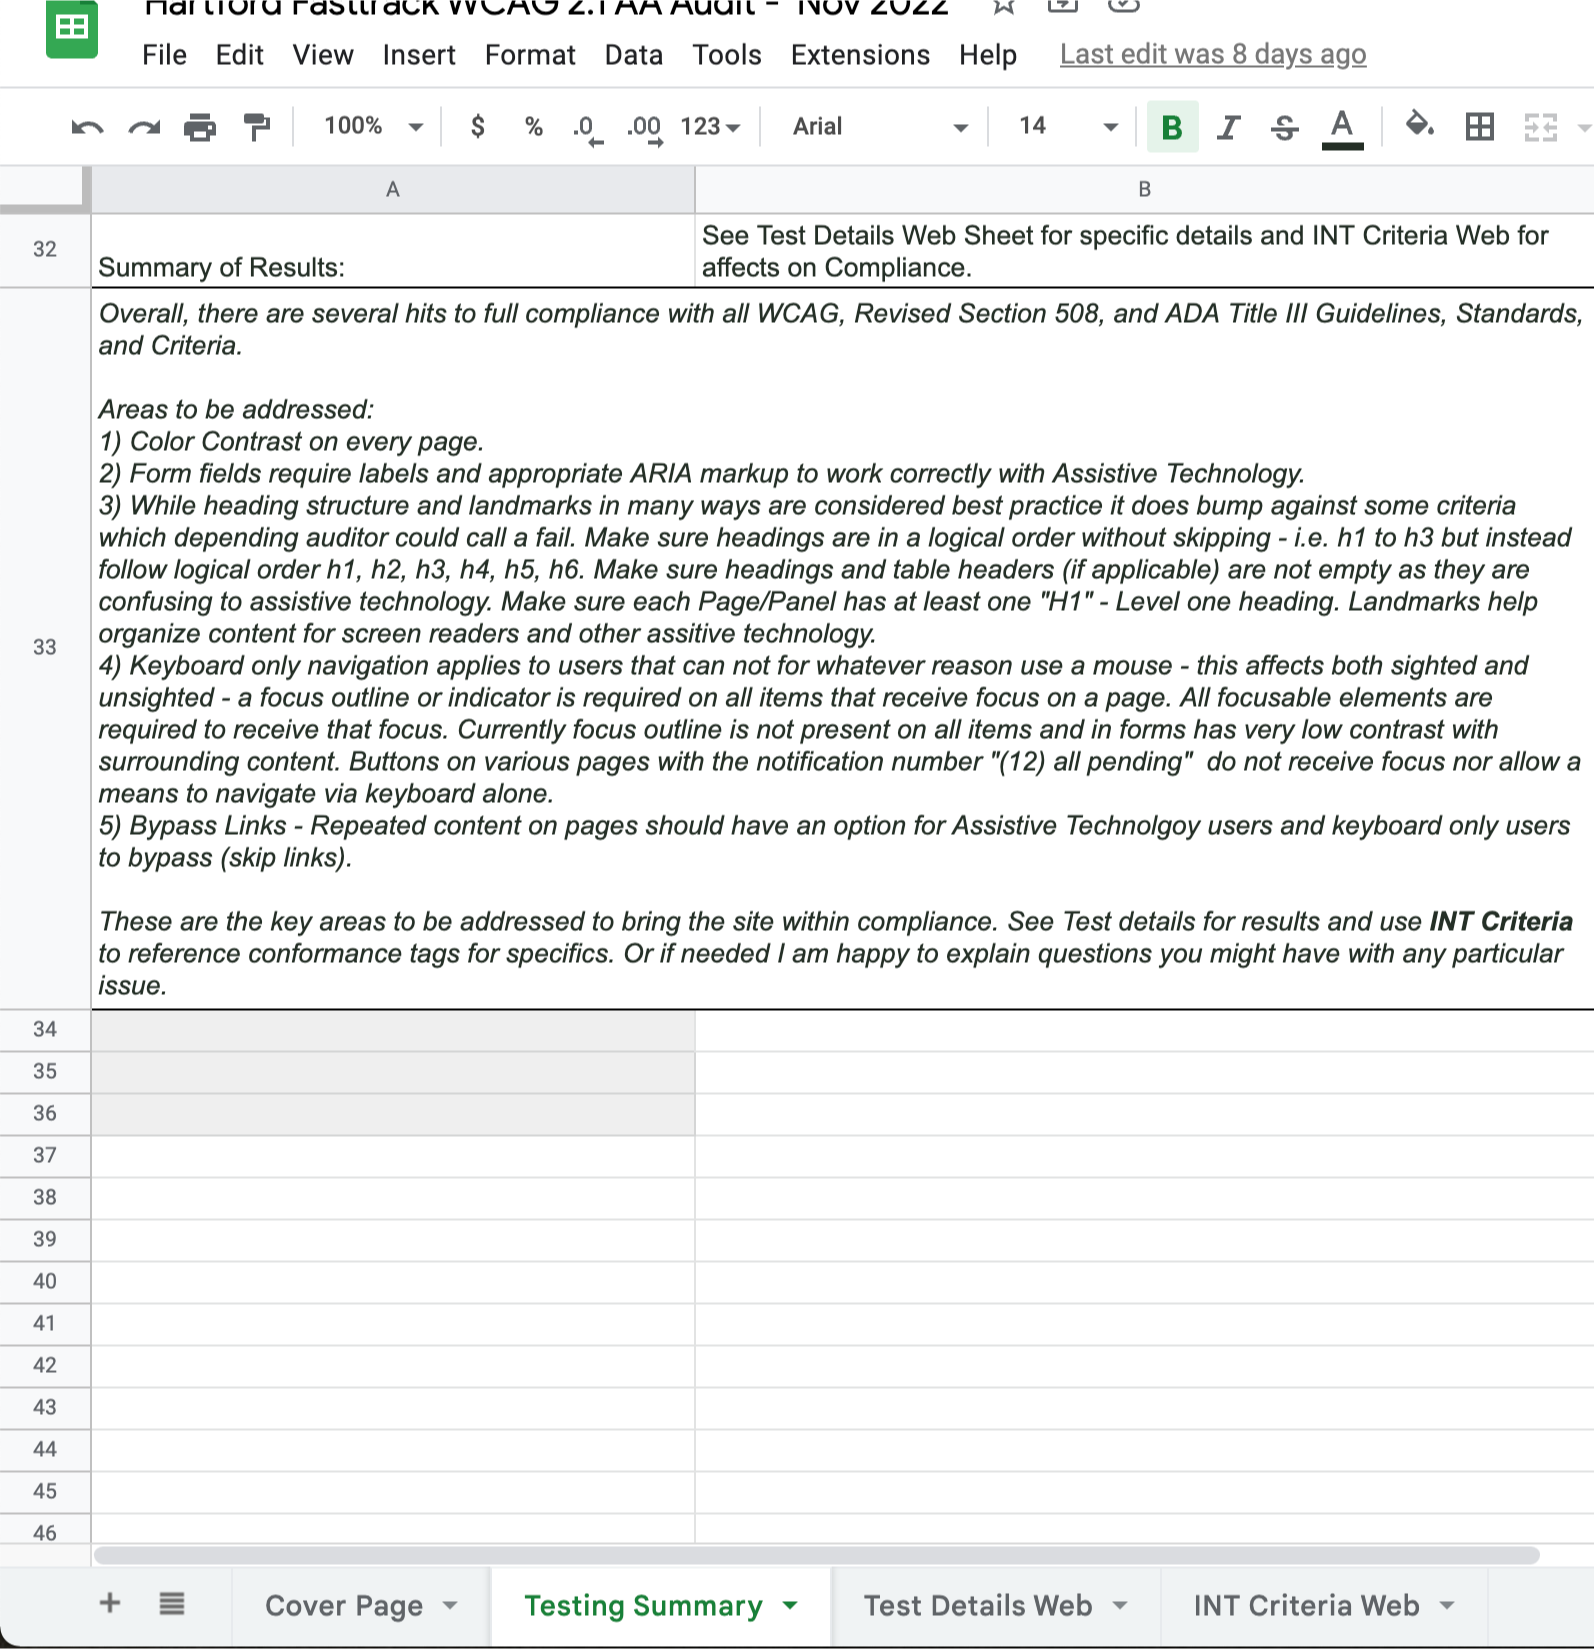Viewport: 1594px width, 1649px height.
Task: Click the merge cells icon
Action: coord(1540,127)
